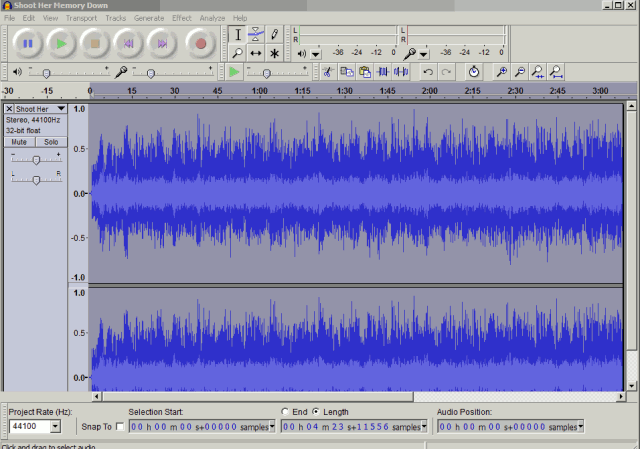Click the 1:00 mark on timeline ruler
This screenshot has width=640, height=449.
tap(260, 91)
